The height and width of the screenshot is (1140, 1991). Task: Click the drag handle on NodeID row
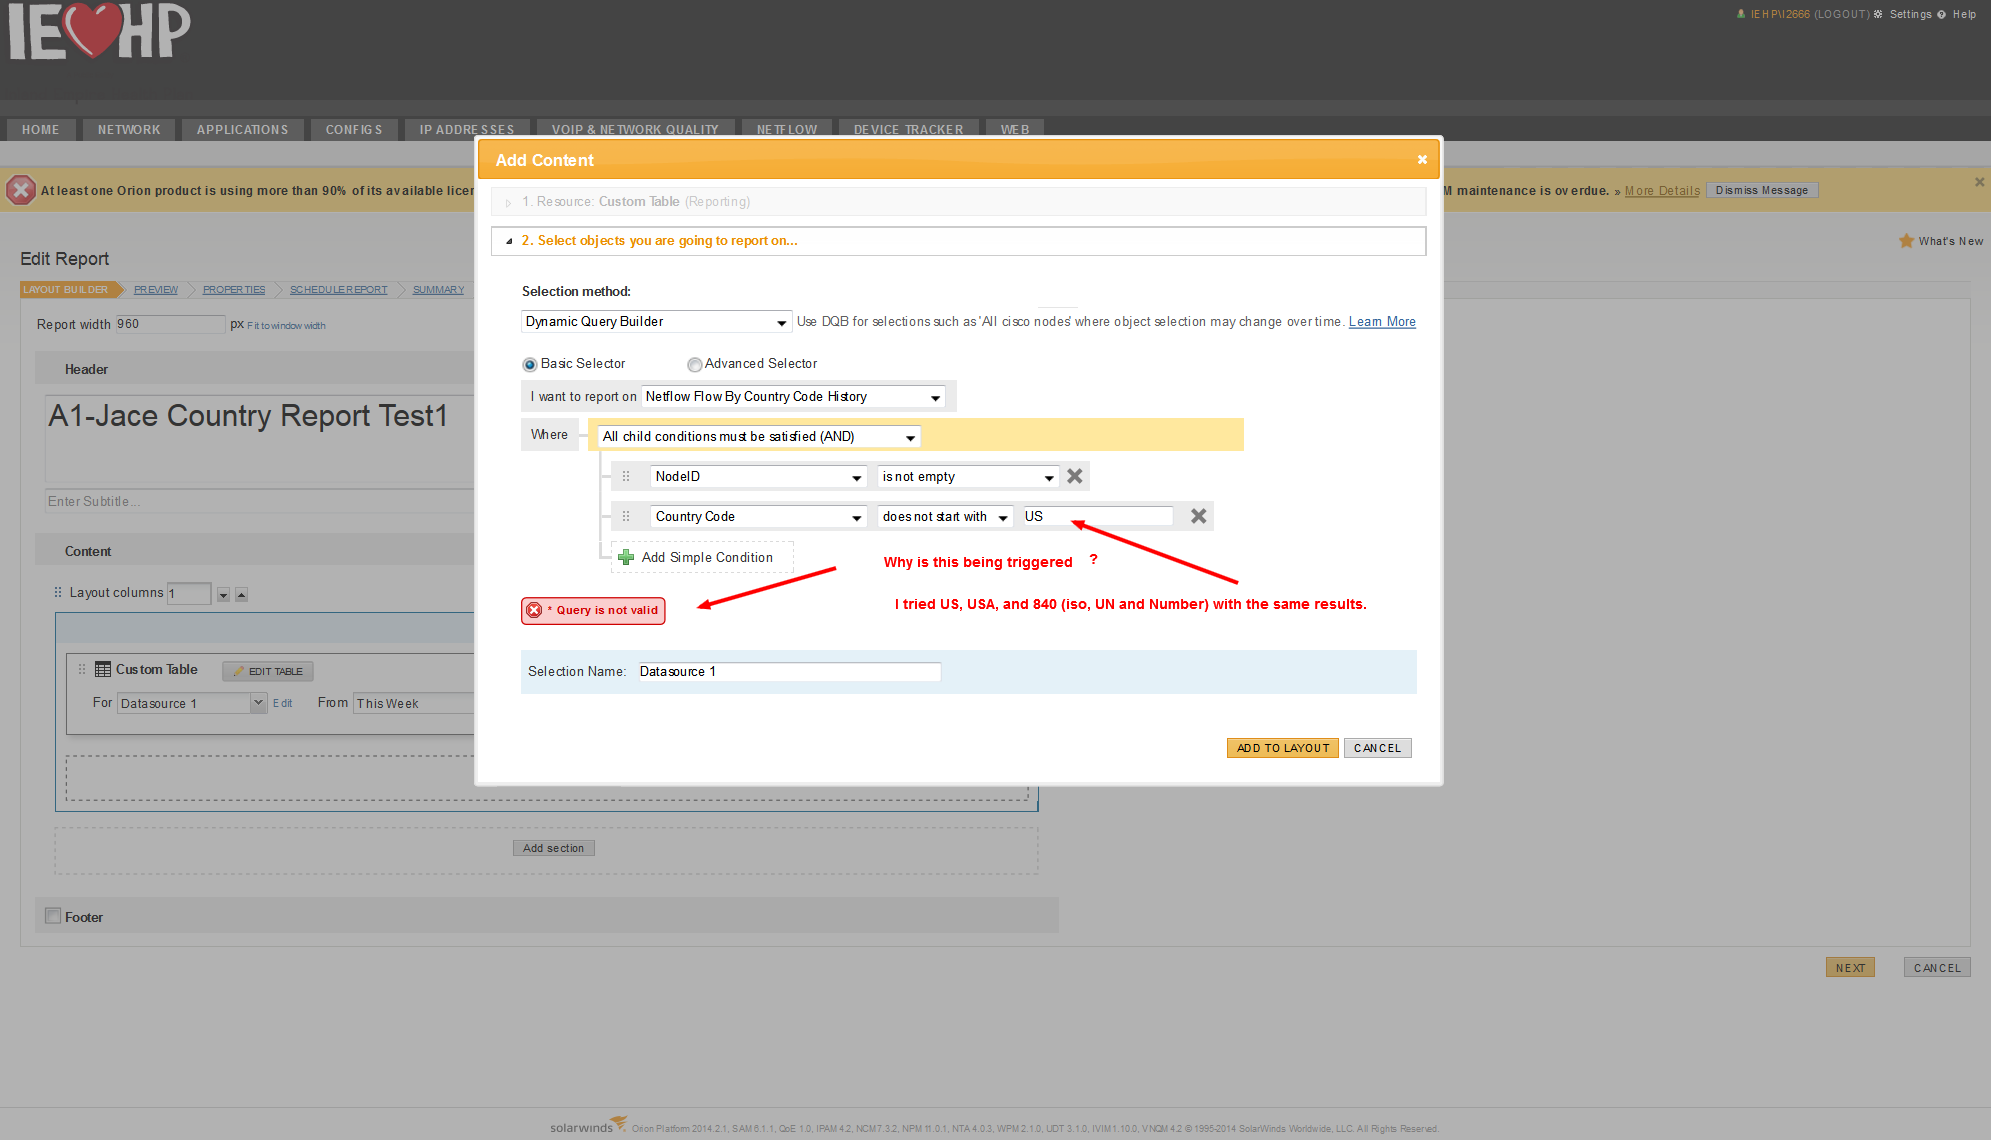626,476
